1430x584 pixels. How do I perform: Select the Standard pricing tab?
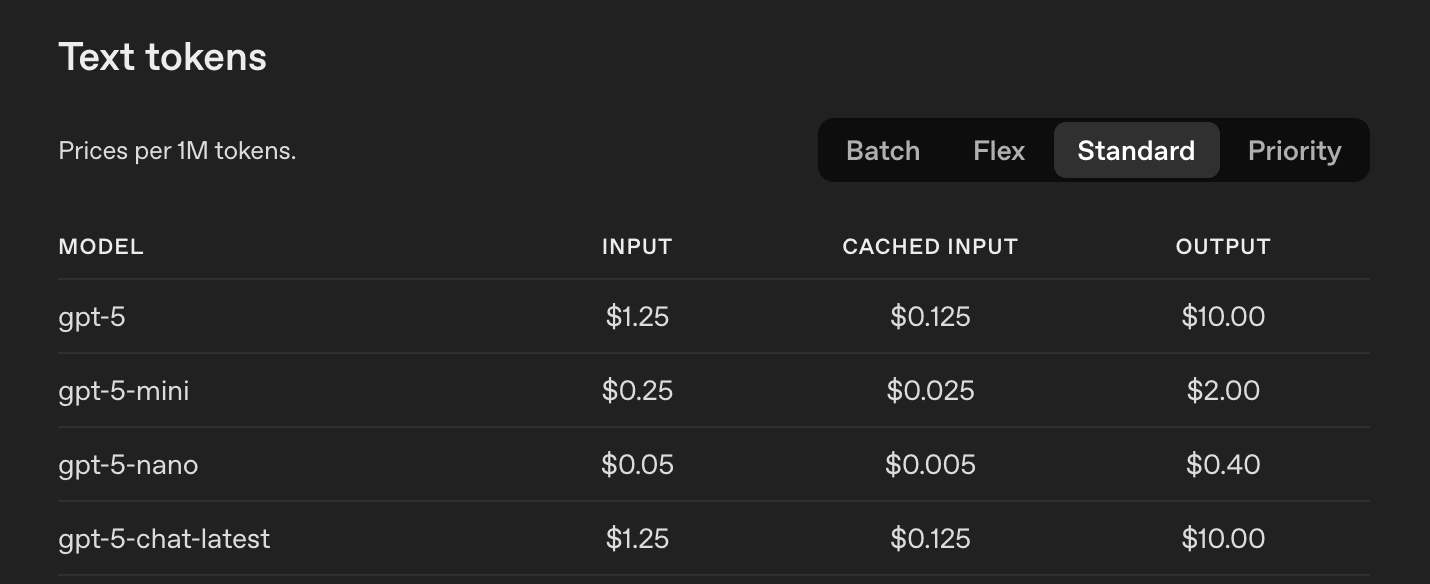tap(1136, 151)
